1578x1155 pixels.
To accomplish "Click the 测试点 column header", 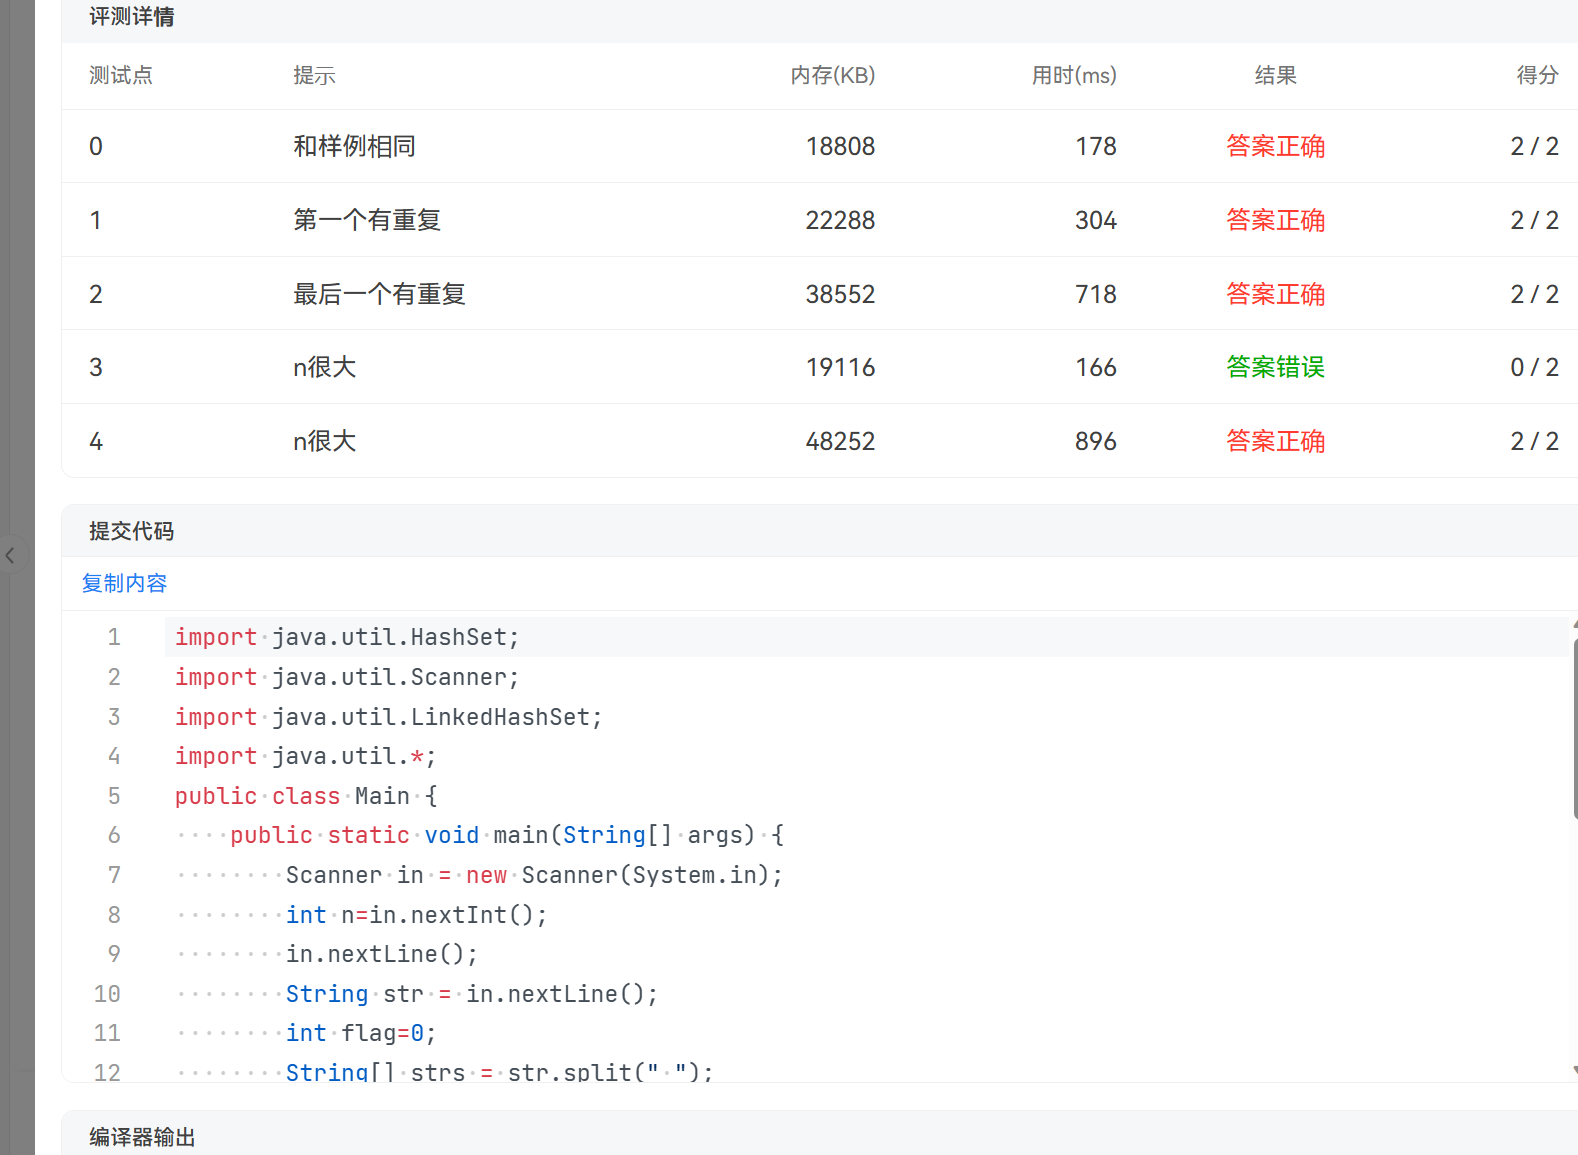I will point(120,75).
